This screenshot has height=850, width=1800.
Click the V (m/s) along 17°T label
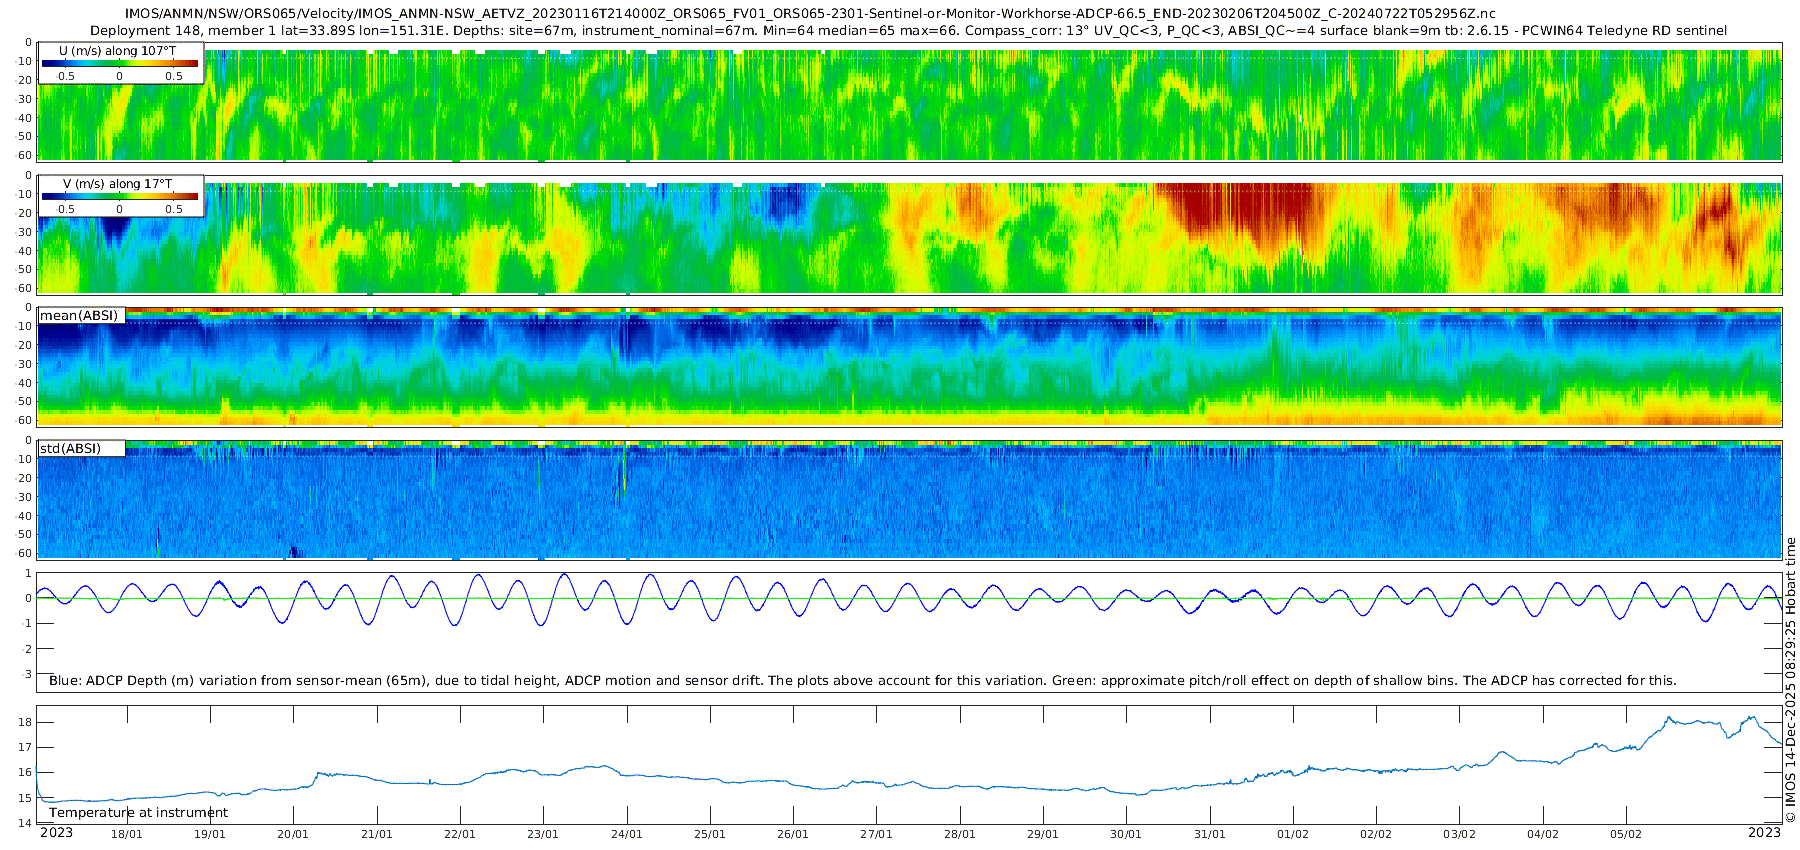[x=118, y=184]
